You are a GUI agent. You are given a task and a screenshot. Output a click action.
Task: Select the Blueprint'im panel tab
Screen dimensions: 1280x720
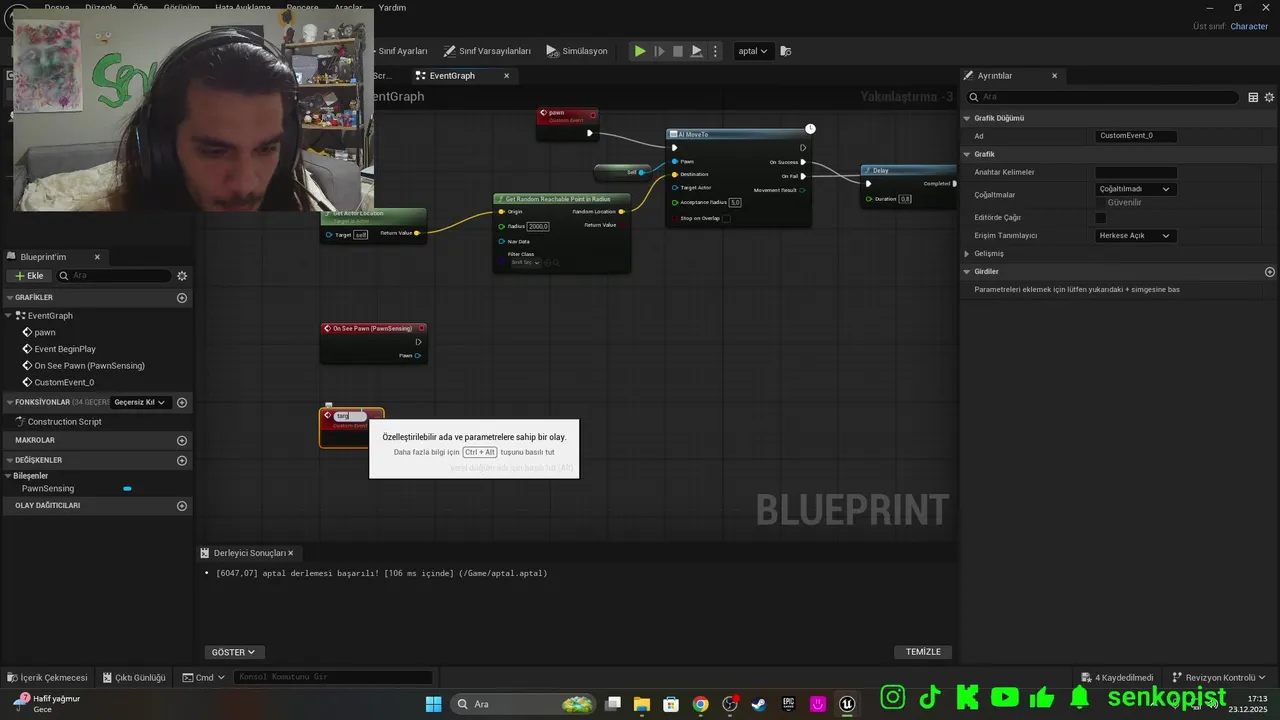43,257
